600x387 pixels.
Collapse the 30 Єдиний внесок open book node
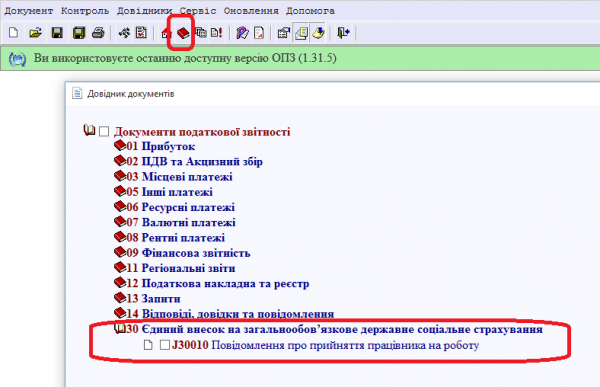point(120,328)
